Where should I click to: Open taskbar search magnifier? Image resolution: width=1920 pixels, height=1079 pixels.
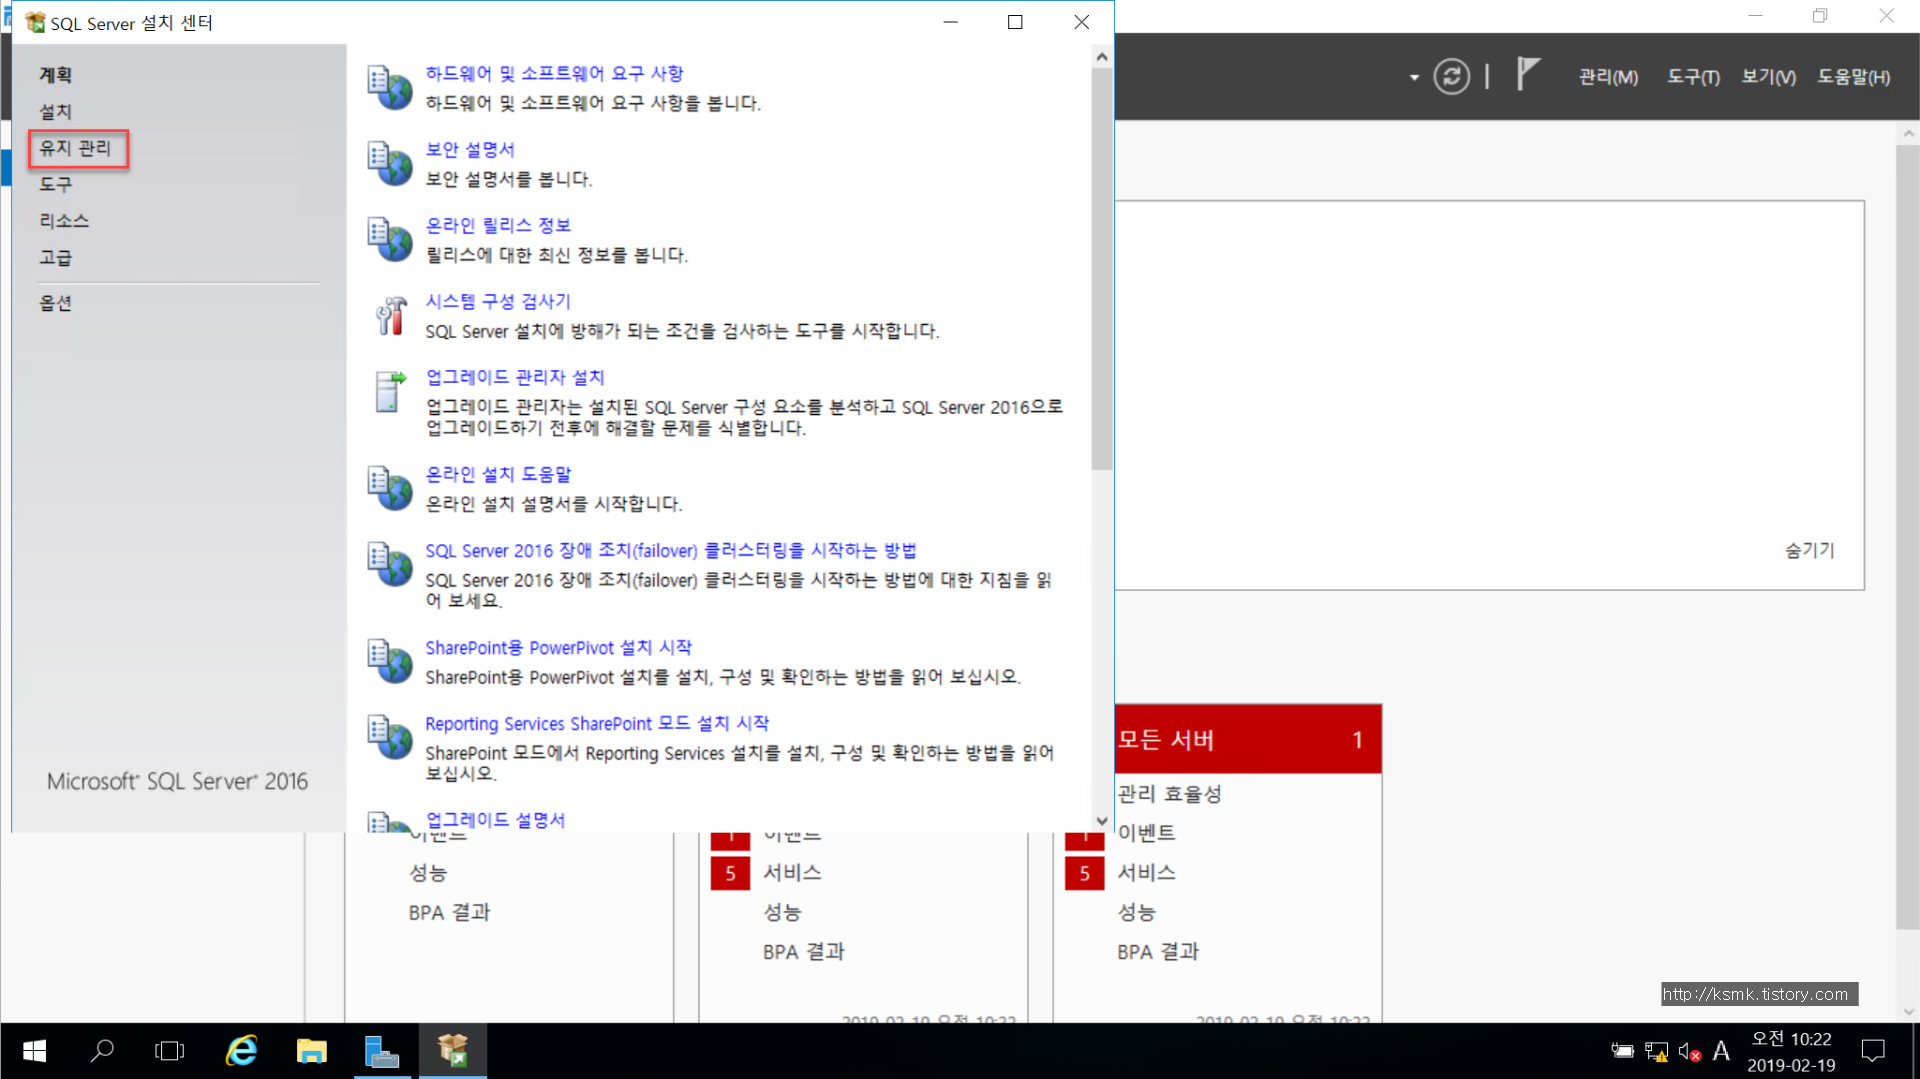click(x=102, y=1051)
